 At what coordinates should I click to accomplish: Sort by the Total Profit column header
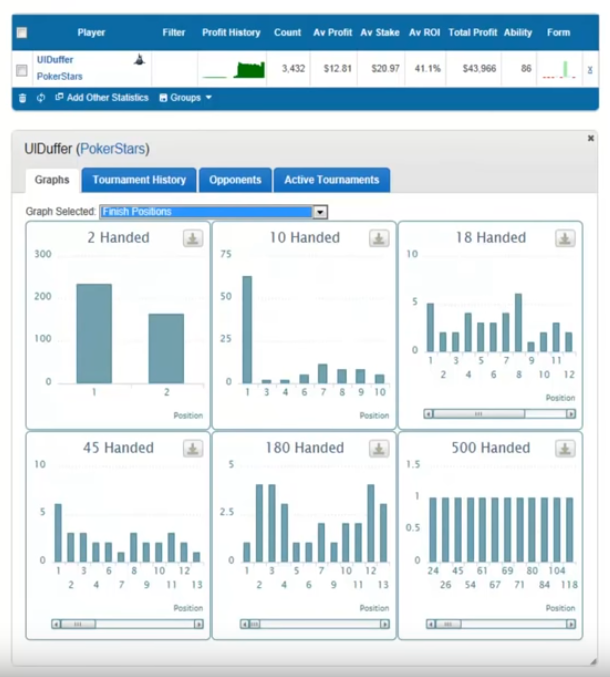(x=473, y=32)
